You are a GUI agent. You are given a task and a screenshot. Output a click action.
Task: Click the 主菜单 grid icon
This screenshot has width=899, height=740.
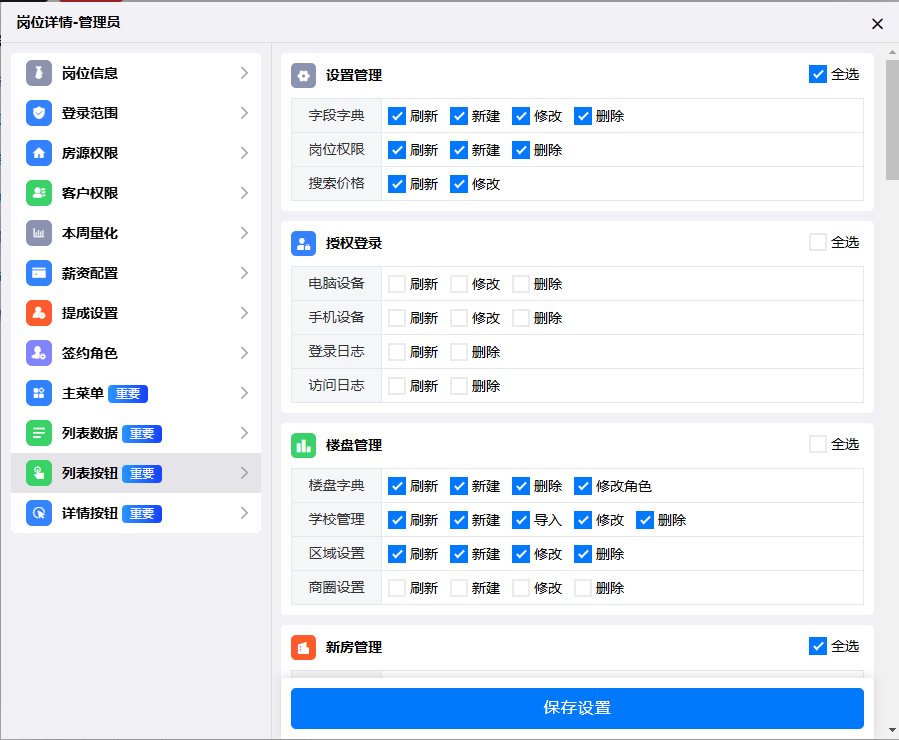[38, 393]
